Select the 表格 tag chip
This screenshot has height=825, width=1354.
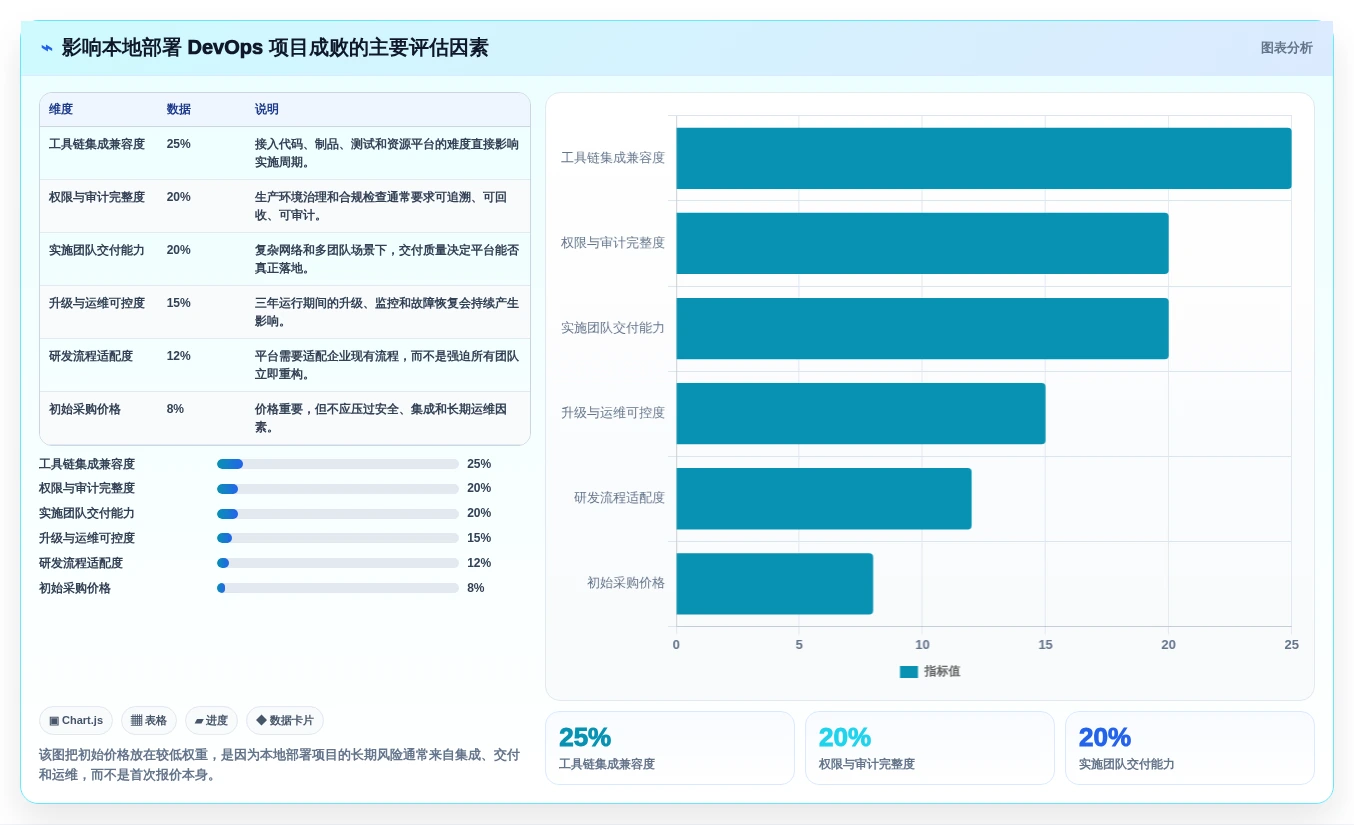coord(149,720)
